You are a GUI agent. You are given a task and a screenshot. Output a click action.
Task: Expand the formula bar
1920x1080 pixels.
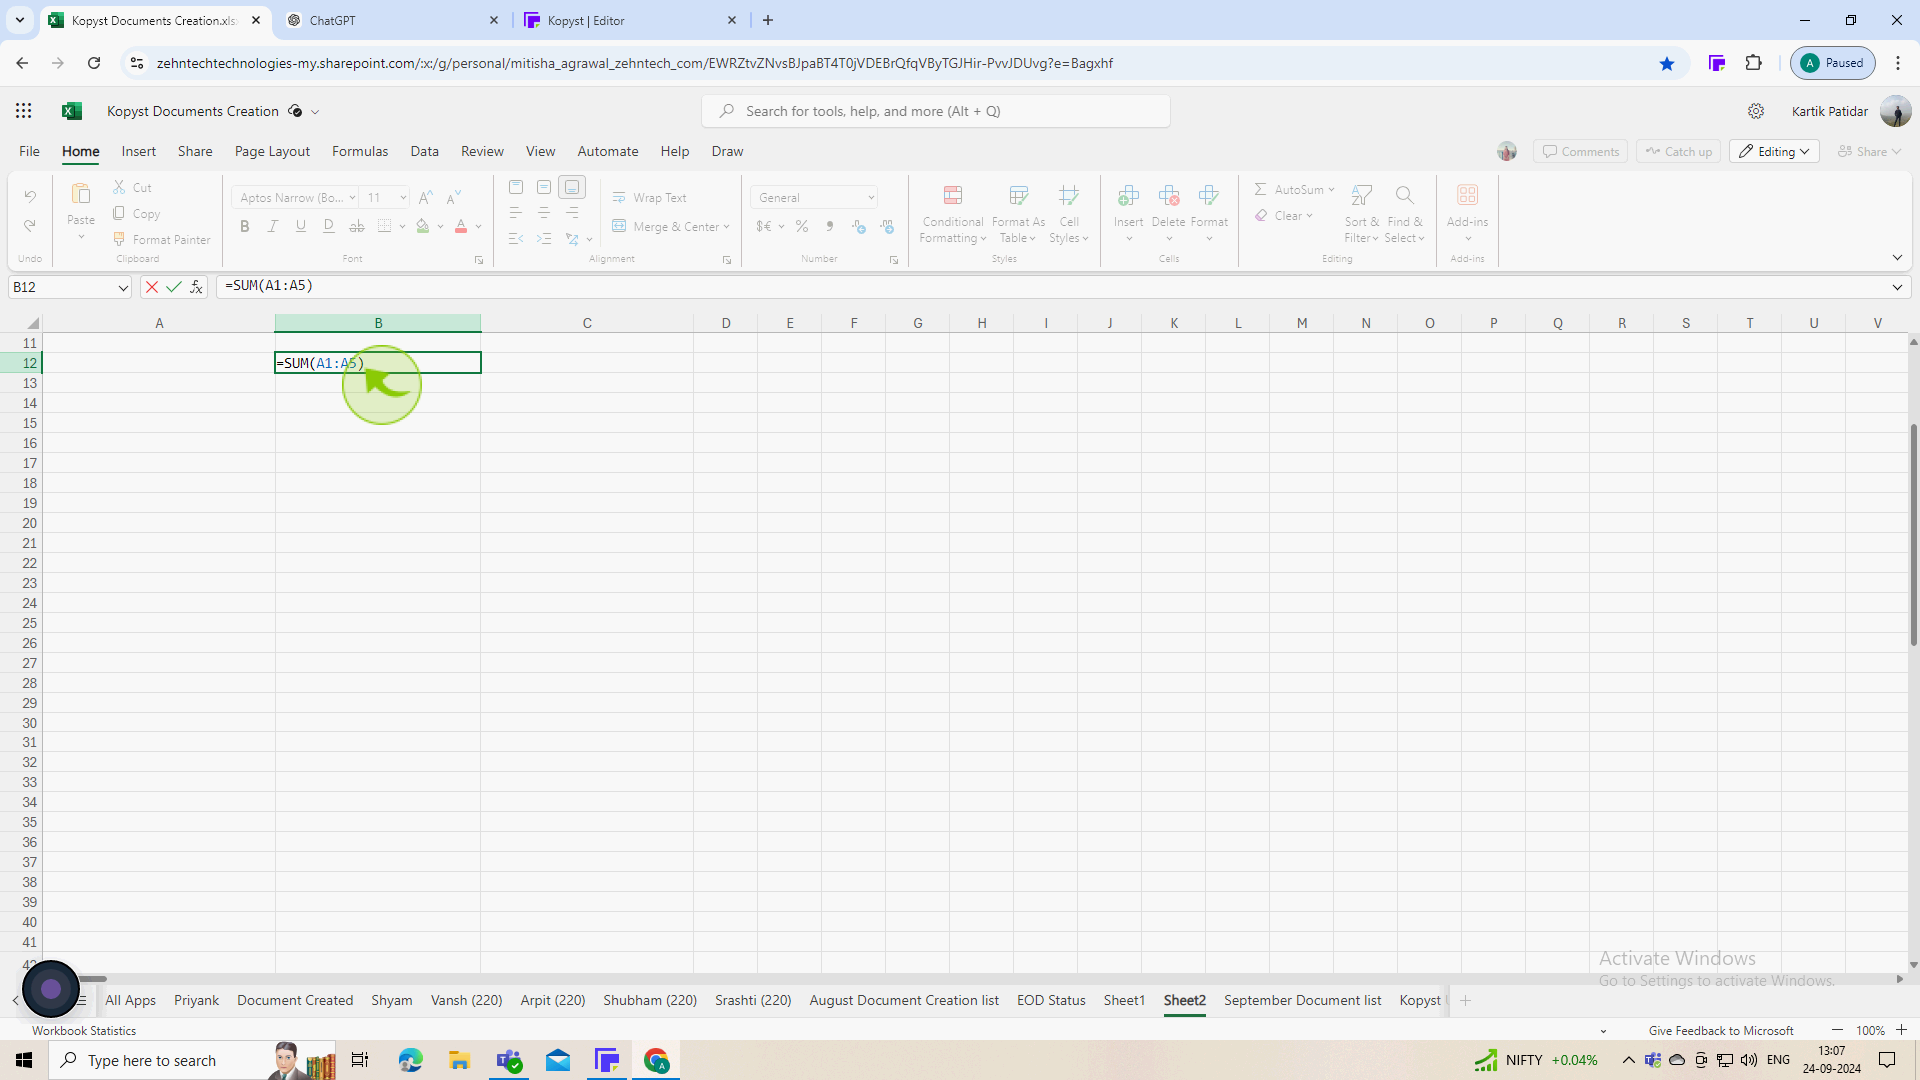(x=1897, y=288)
